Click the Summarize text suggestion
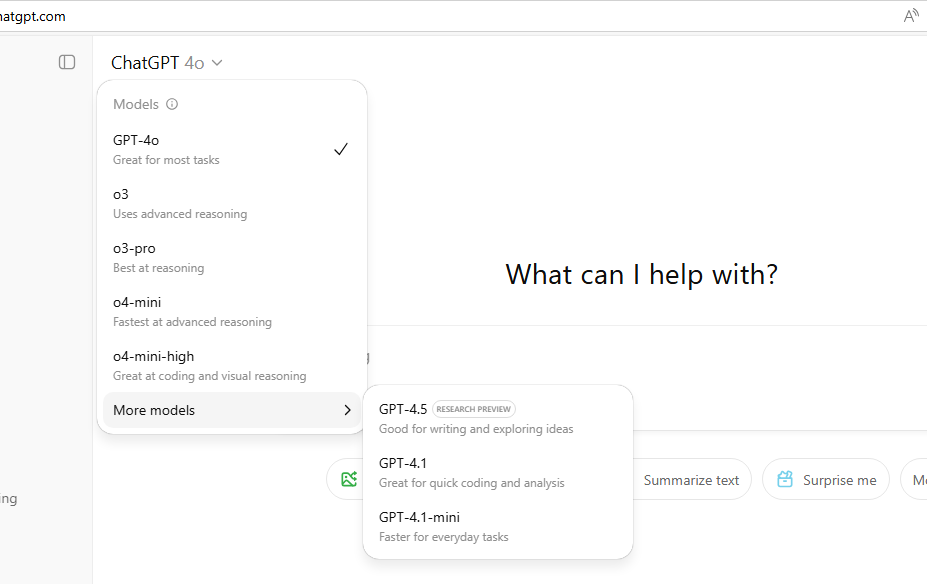Viewport: 927px width, 584px height. coord(691,480)
